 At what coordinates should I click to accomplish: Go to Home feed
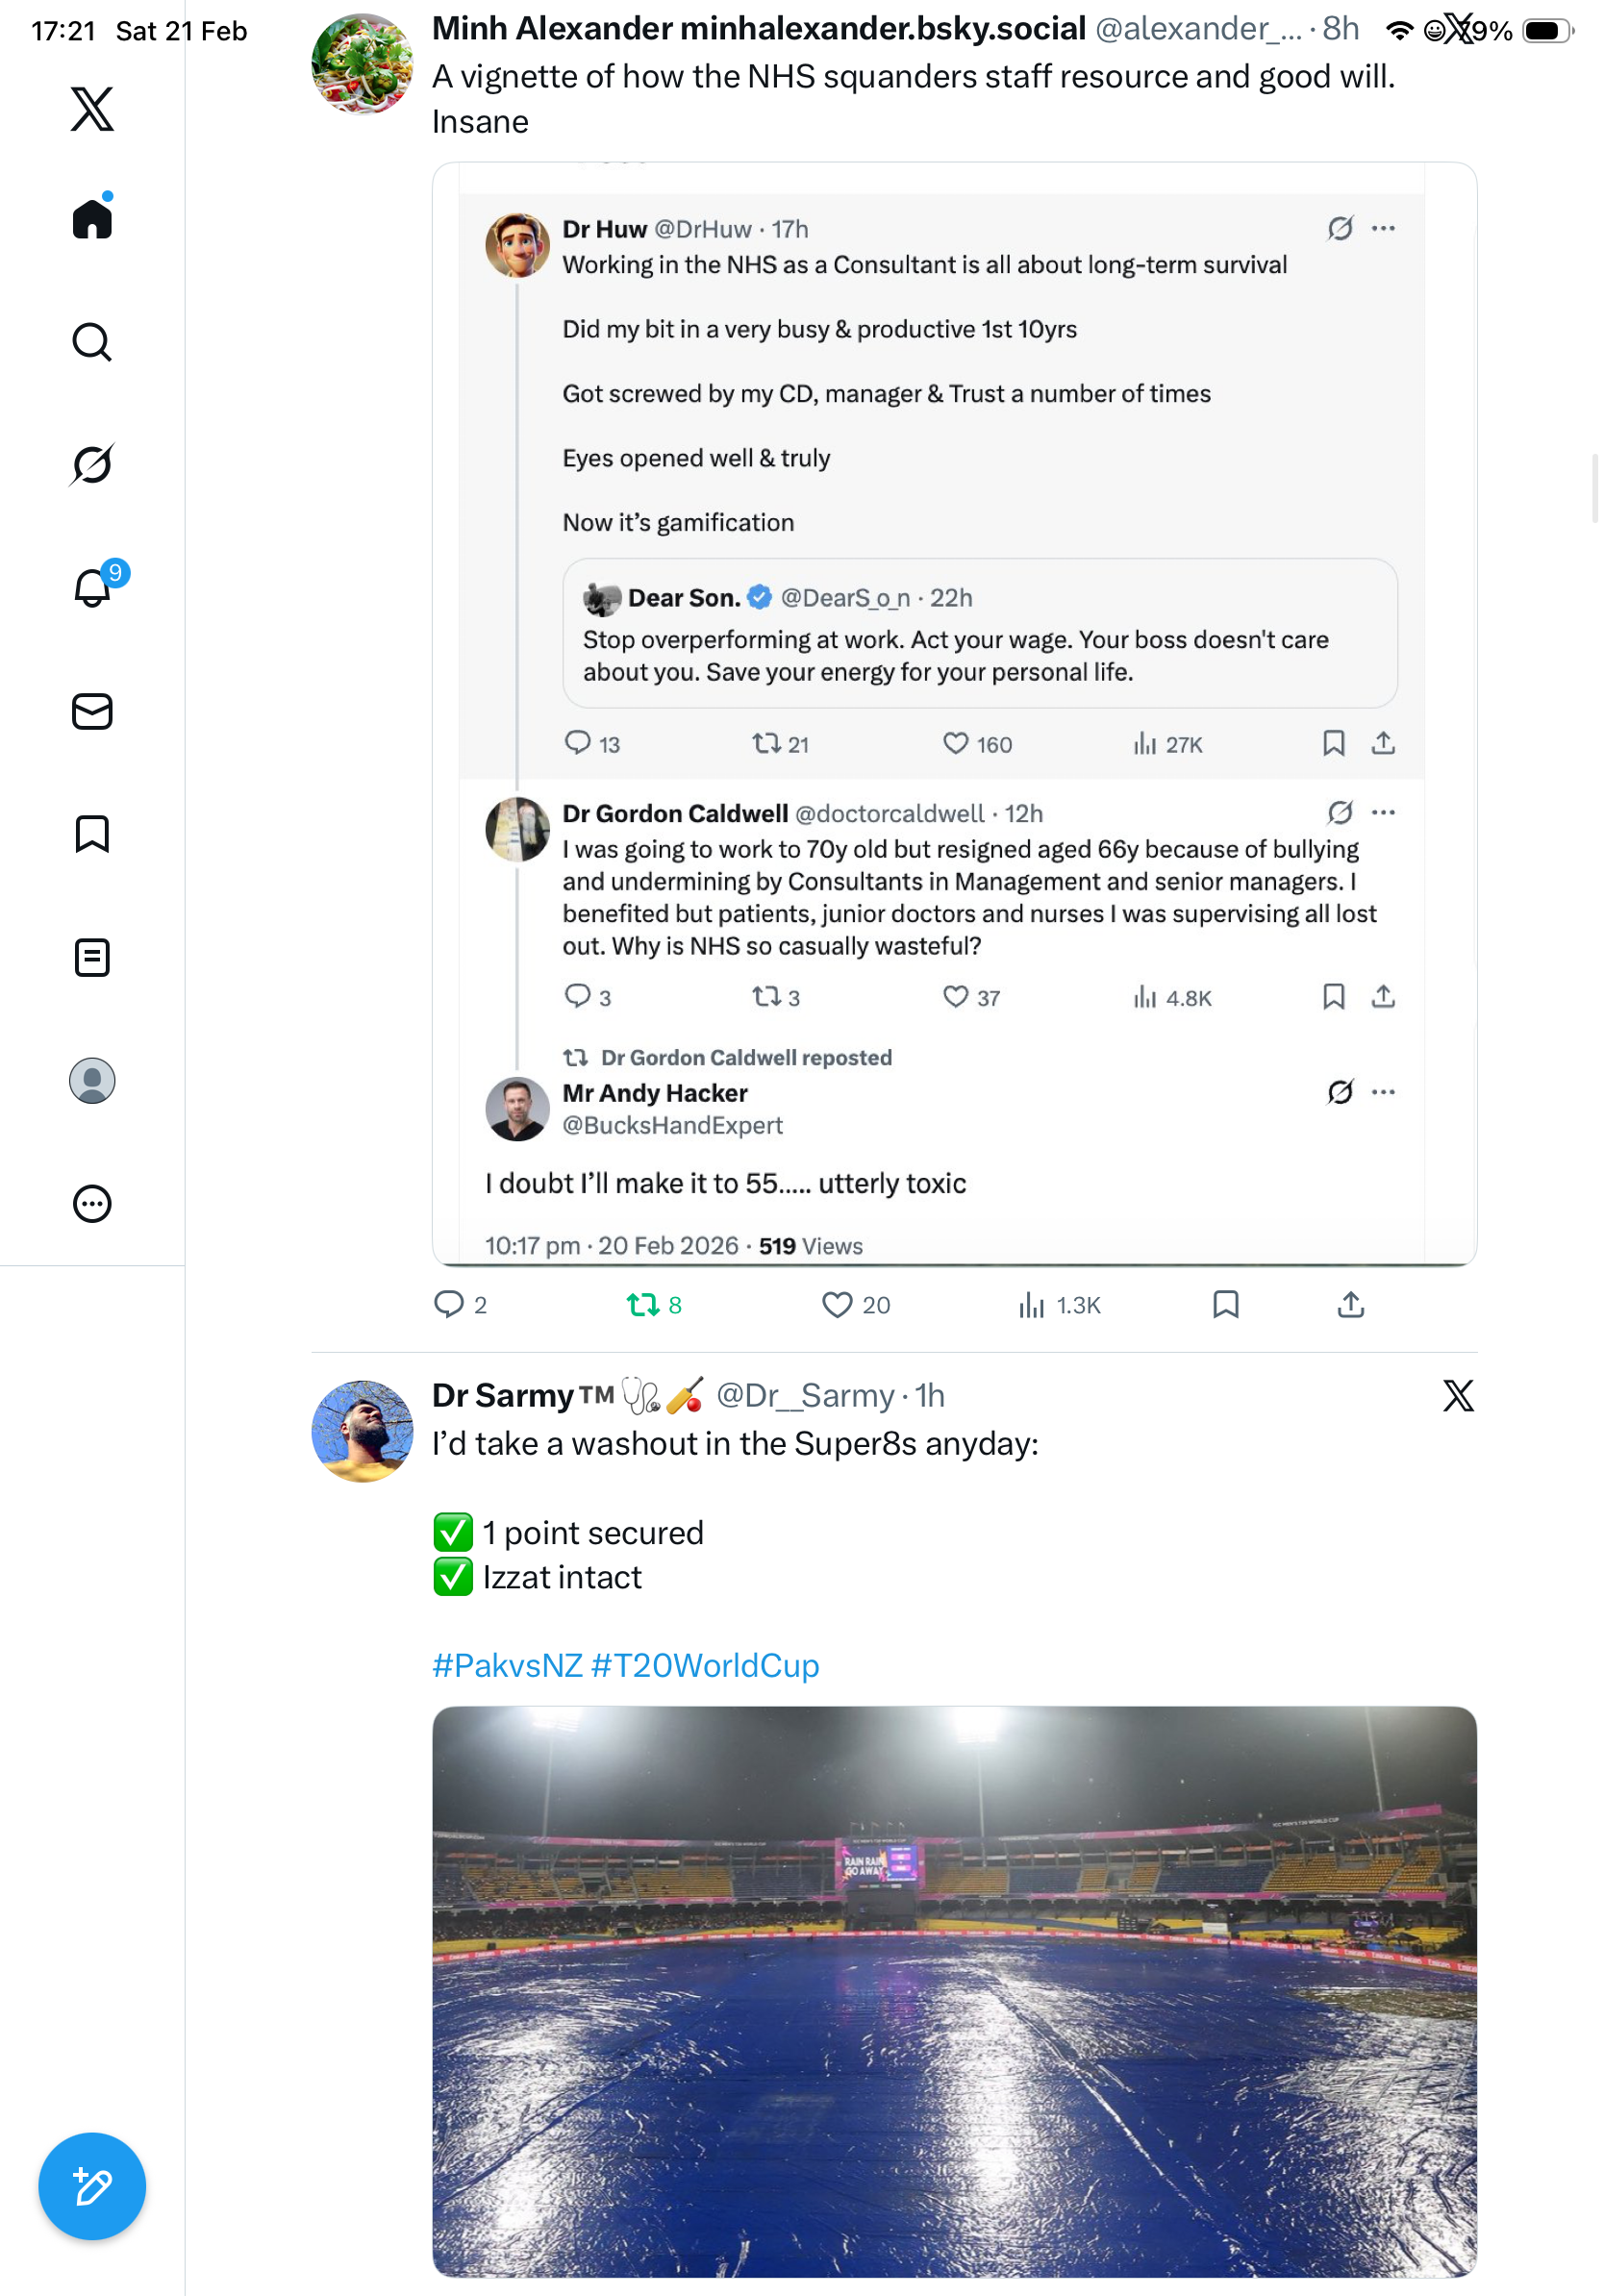[92, 219]
